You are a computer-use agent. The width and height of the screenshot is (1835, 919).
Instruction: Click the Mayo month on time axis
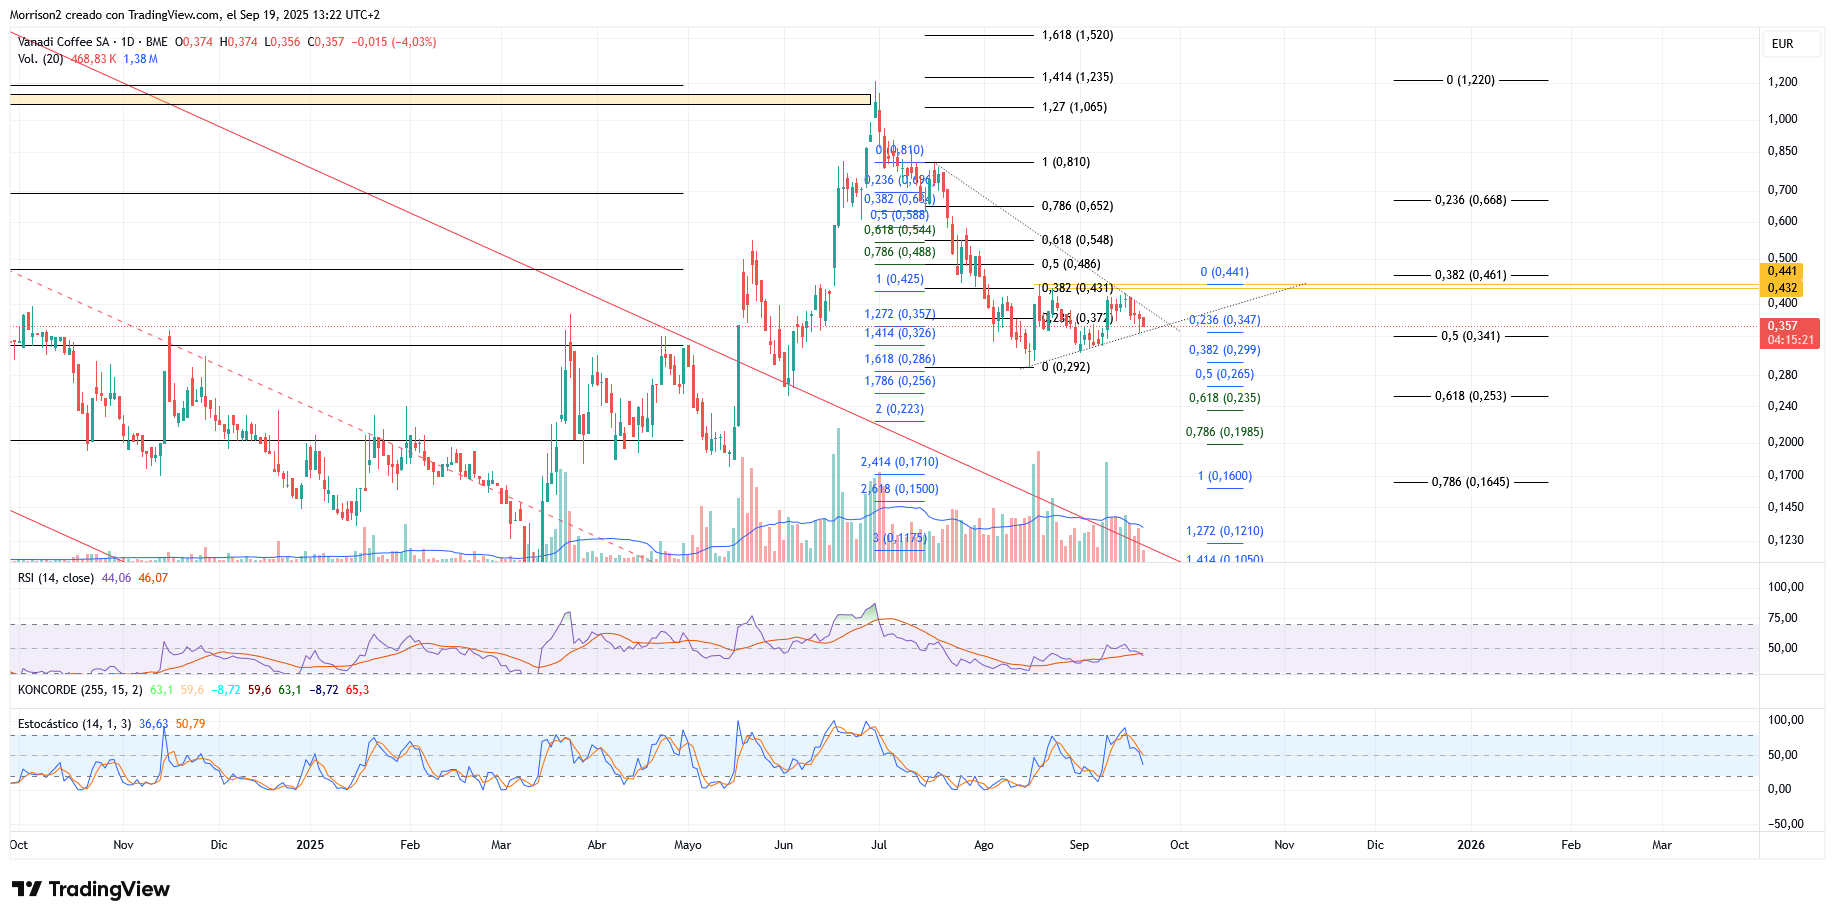pyautogui.click(x=688, y=845)
